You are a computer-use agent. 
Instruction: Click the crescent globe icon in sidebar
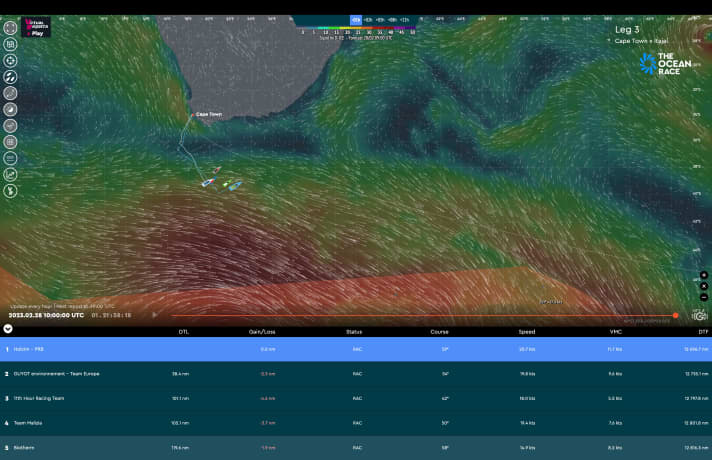pyautogui.click(x=10, y=109)
